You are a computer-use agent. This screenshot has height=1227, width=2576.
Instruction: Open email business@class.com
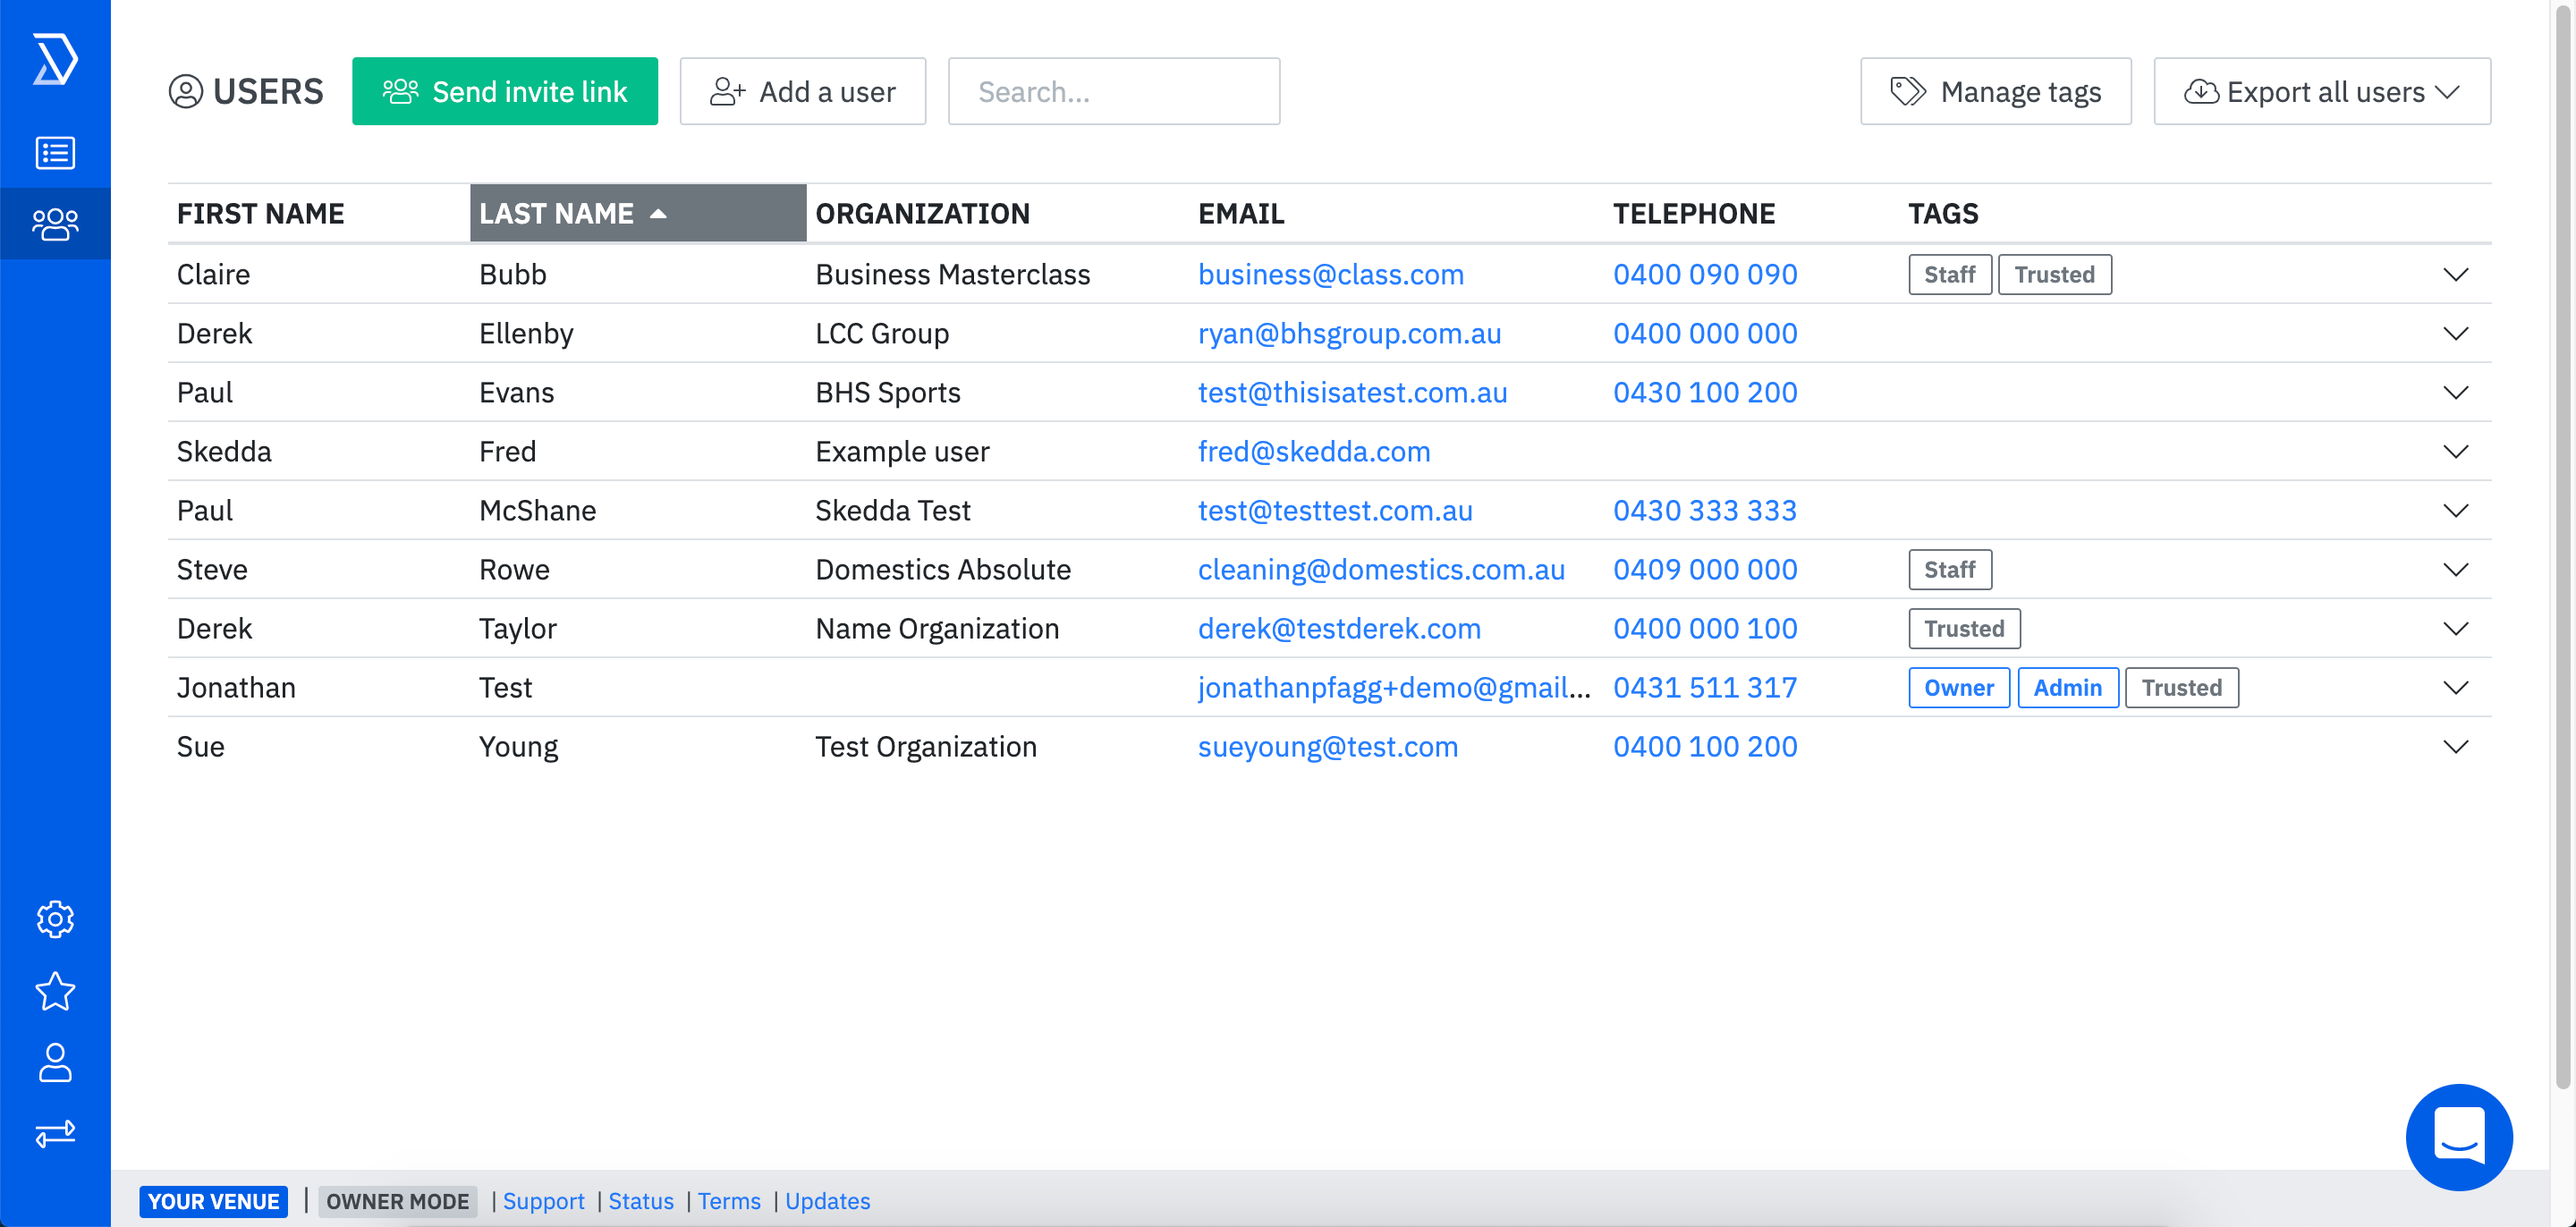(1331, 274)
